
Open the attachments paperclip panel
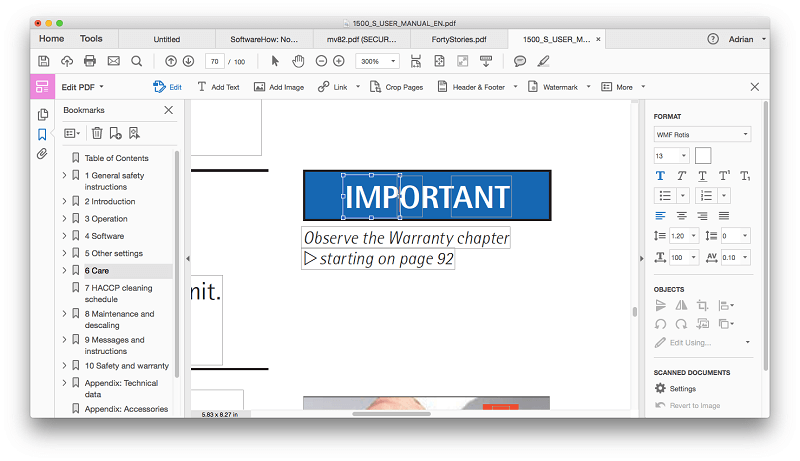pyautogui.click(x=42, y=153)
